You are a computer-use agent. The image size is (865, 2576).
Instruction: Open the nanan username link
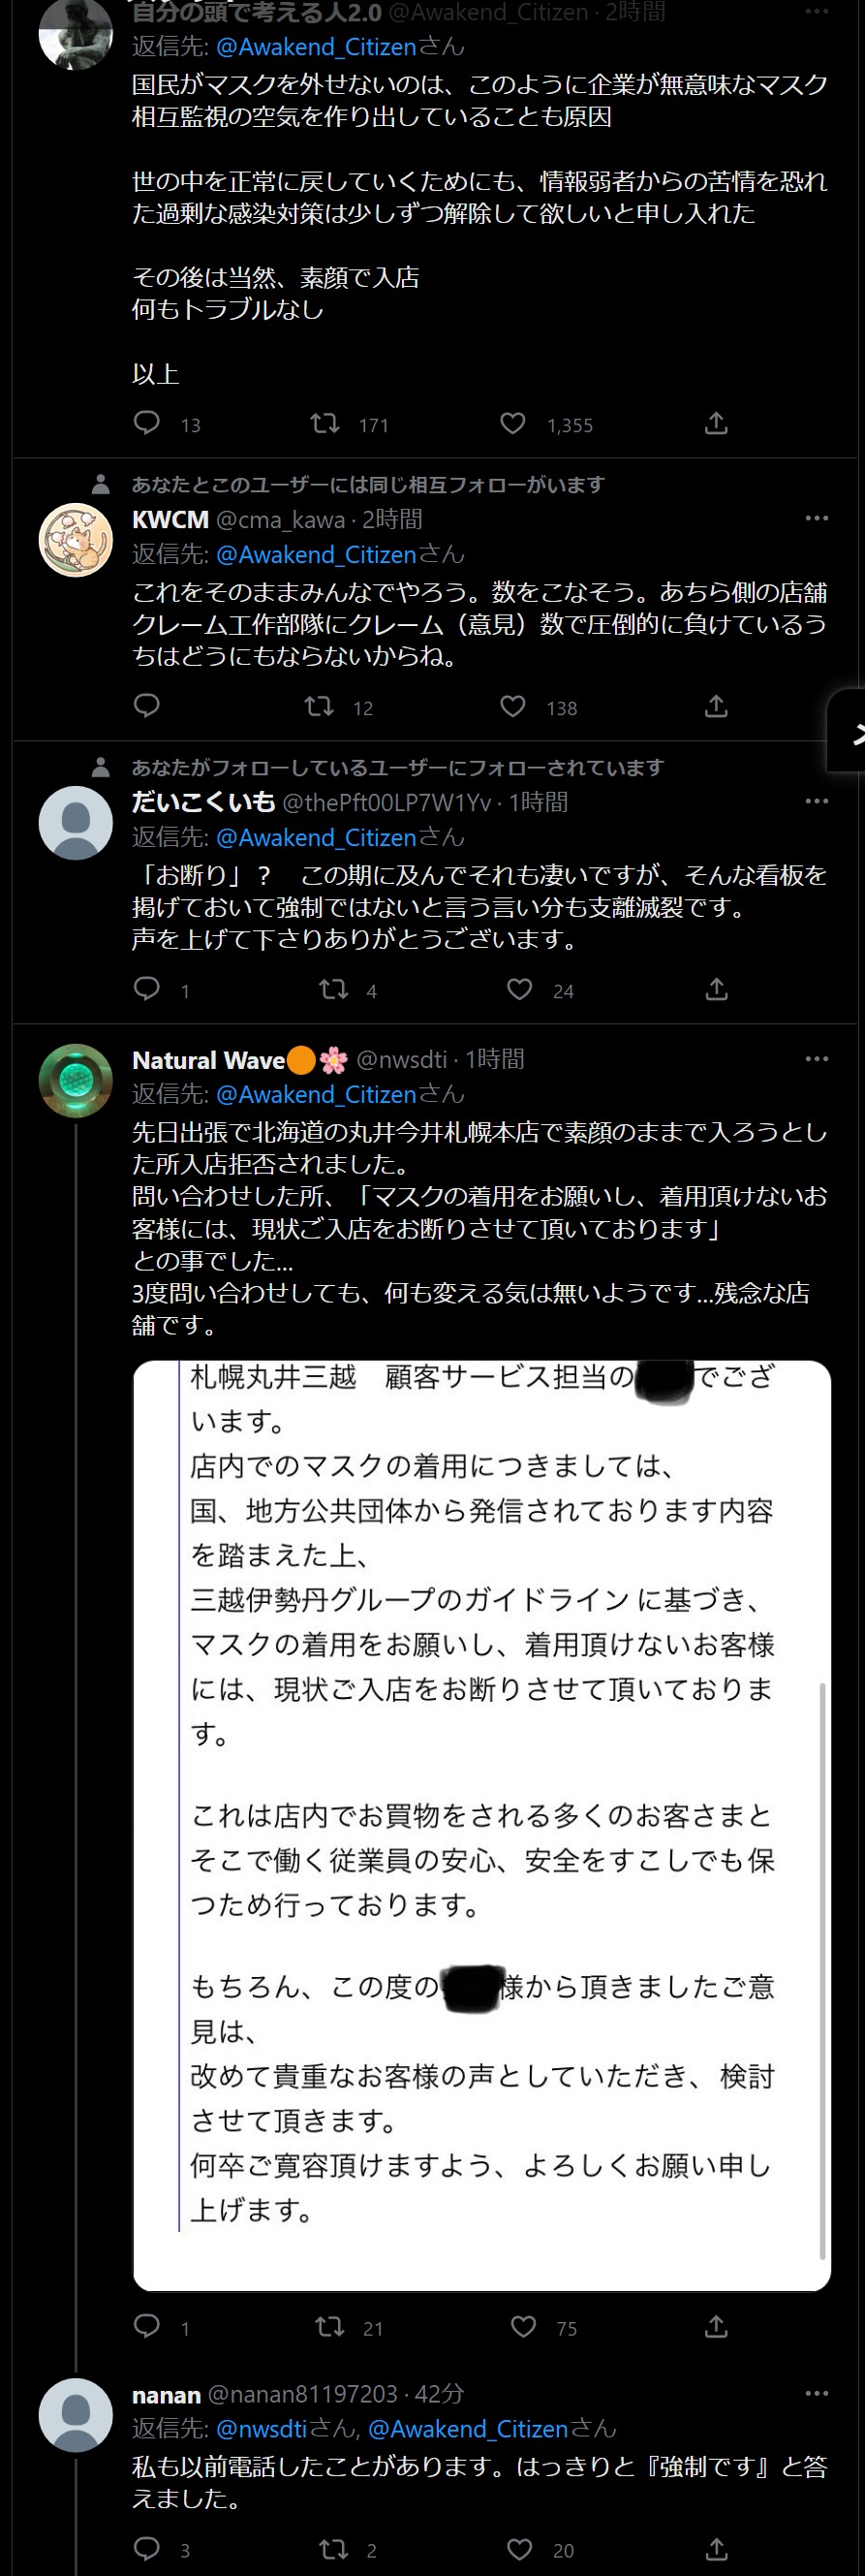pyautogui.click(x=166, y=2395)
